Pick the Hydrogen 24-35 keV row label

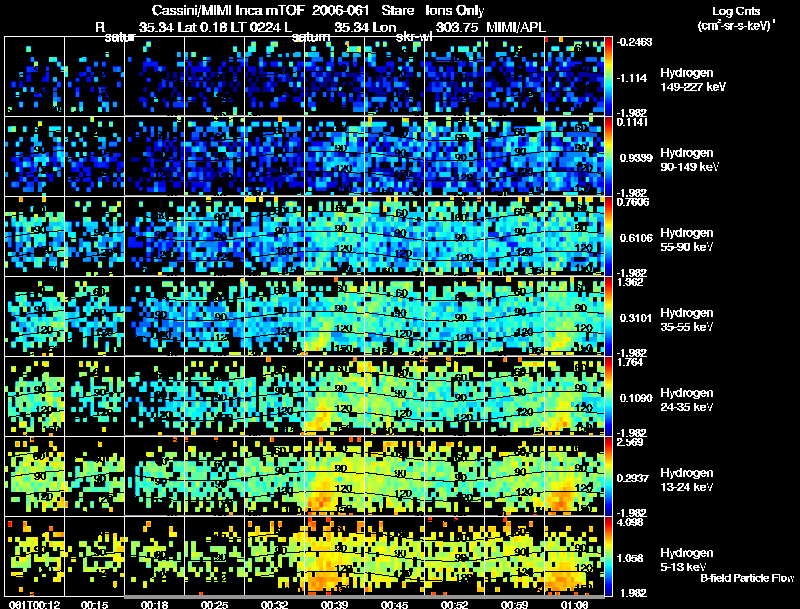coord(687,400)
